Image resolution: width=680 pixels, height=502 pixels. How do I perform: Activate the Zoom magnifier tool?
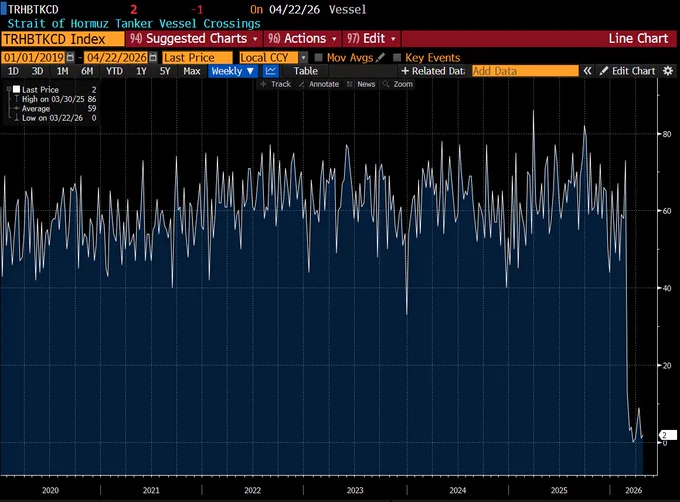pyautogui.click(x=398, y=84)
